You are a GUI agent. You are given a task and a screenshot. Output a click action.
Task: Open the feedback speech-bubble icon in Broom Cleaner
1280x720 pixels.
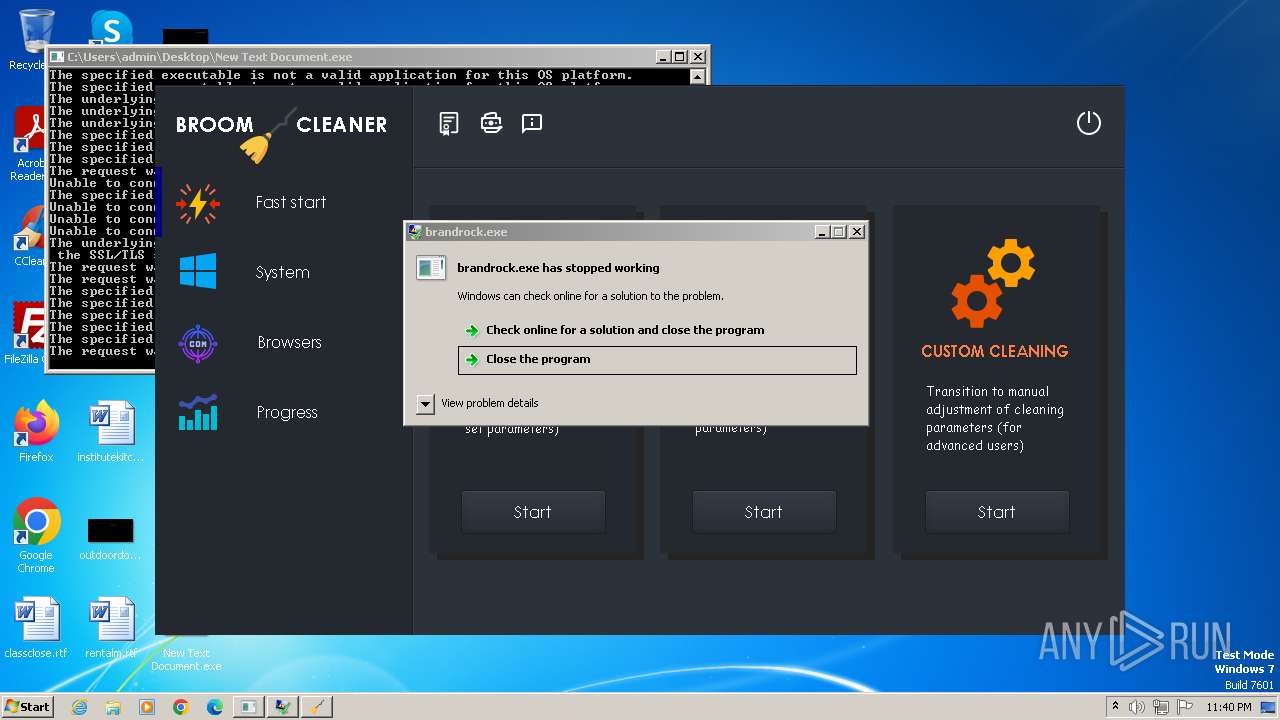click(532, 123)
